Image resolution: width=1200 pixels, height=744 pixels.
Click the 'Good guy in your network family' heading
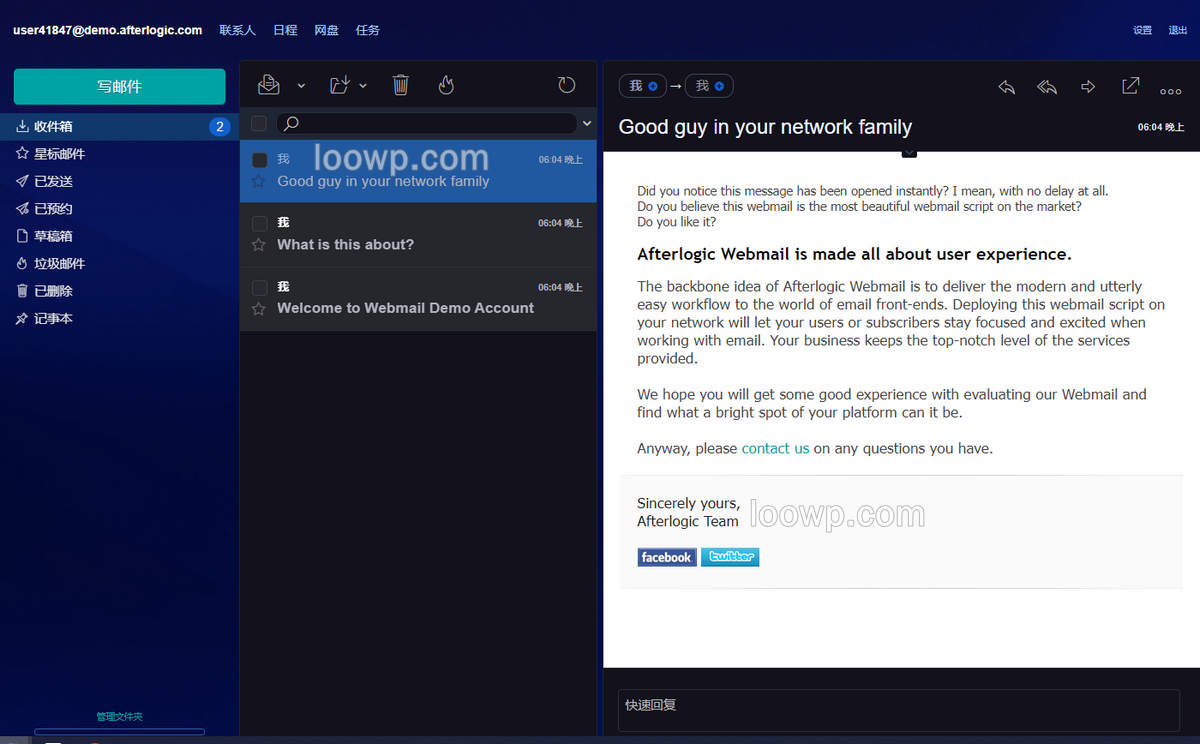tap(765, 127)
